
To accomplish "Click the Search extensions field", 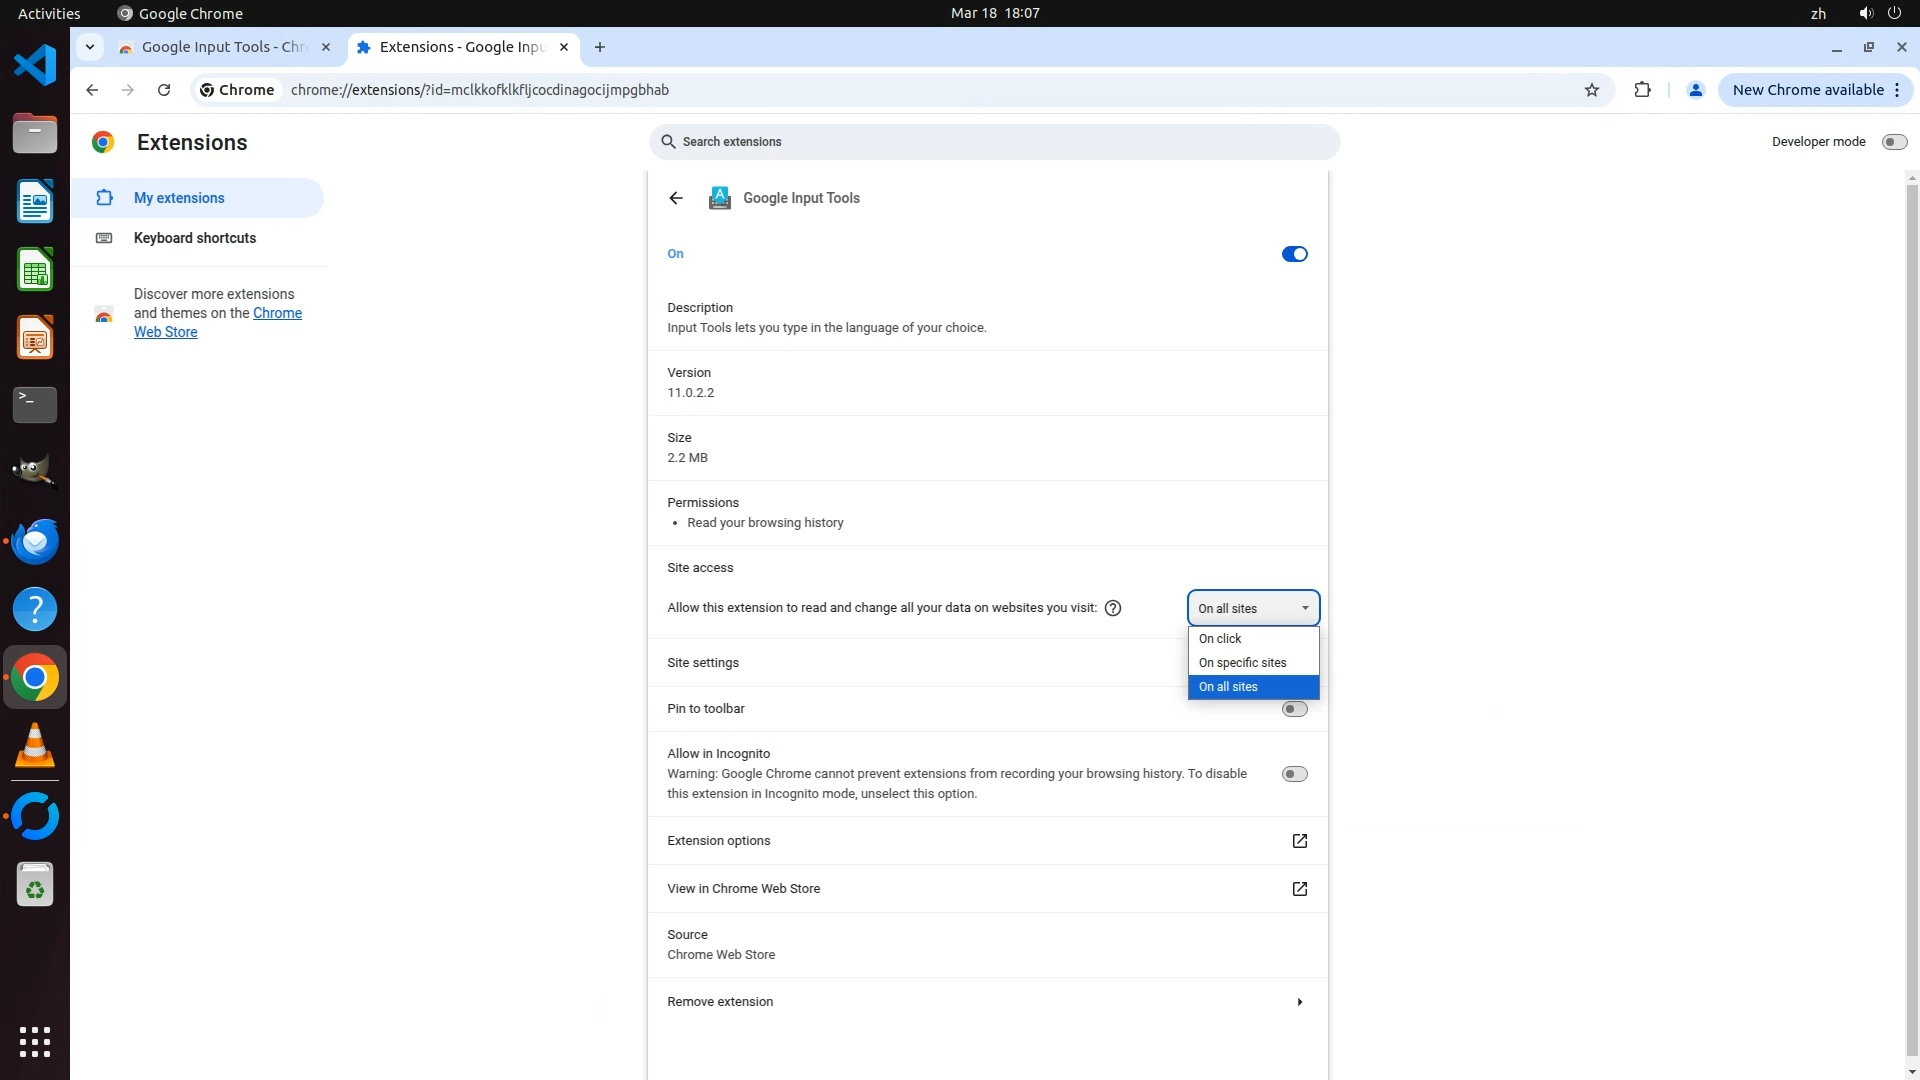I will [994, 142].
